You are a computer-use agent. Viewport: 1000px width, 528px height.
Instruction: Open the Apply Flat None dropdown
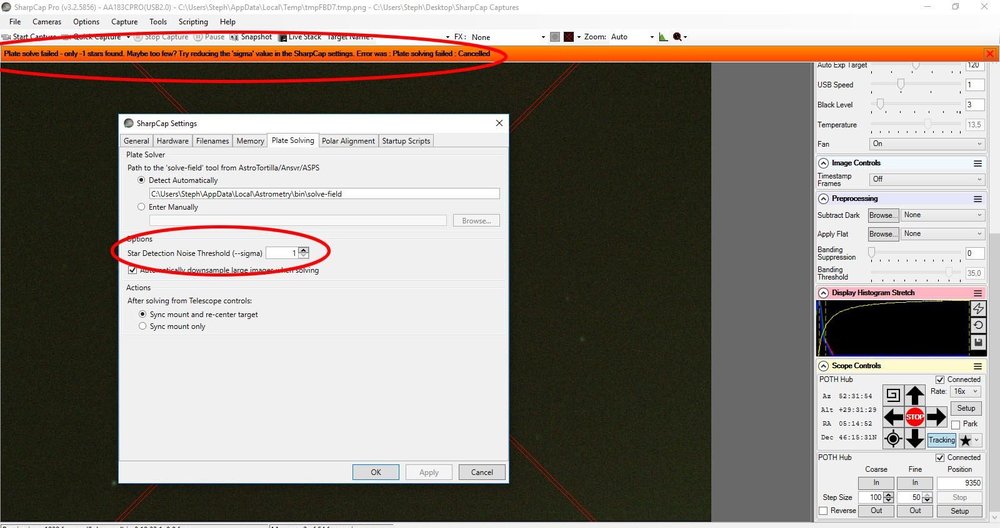[x=943, y=234]
